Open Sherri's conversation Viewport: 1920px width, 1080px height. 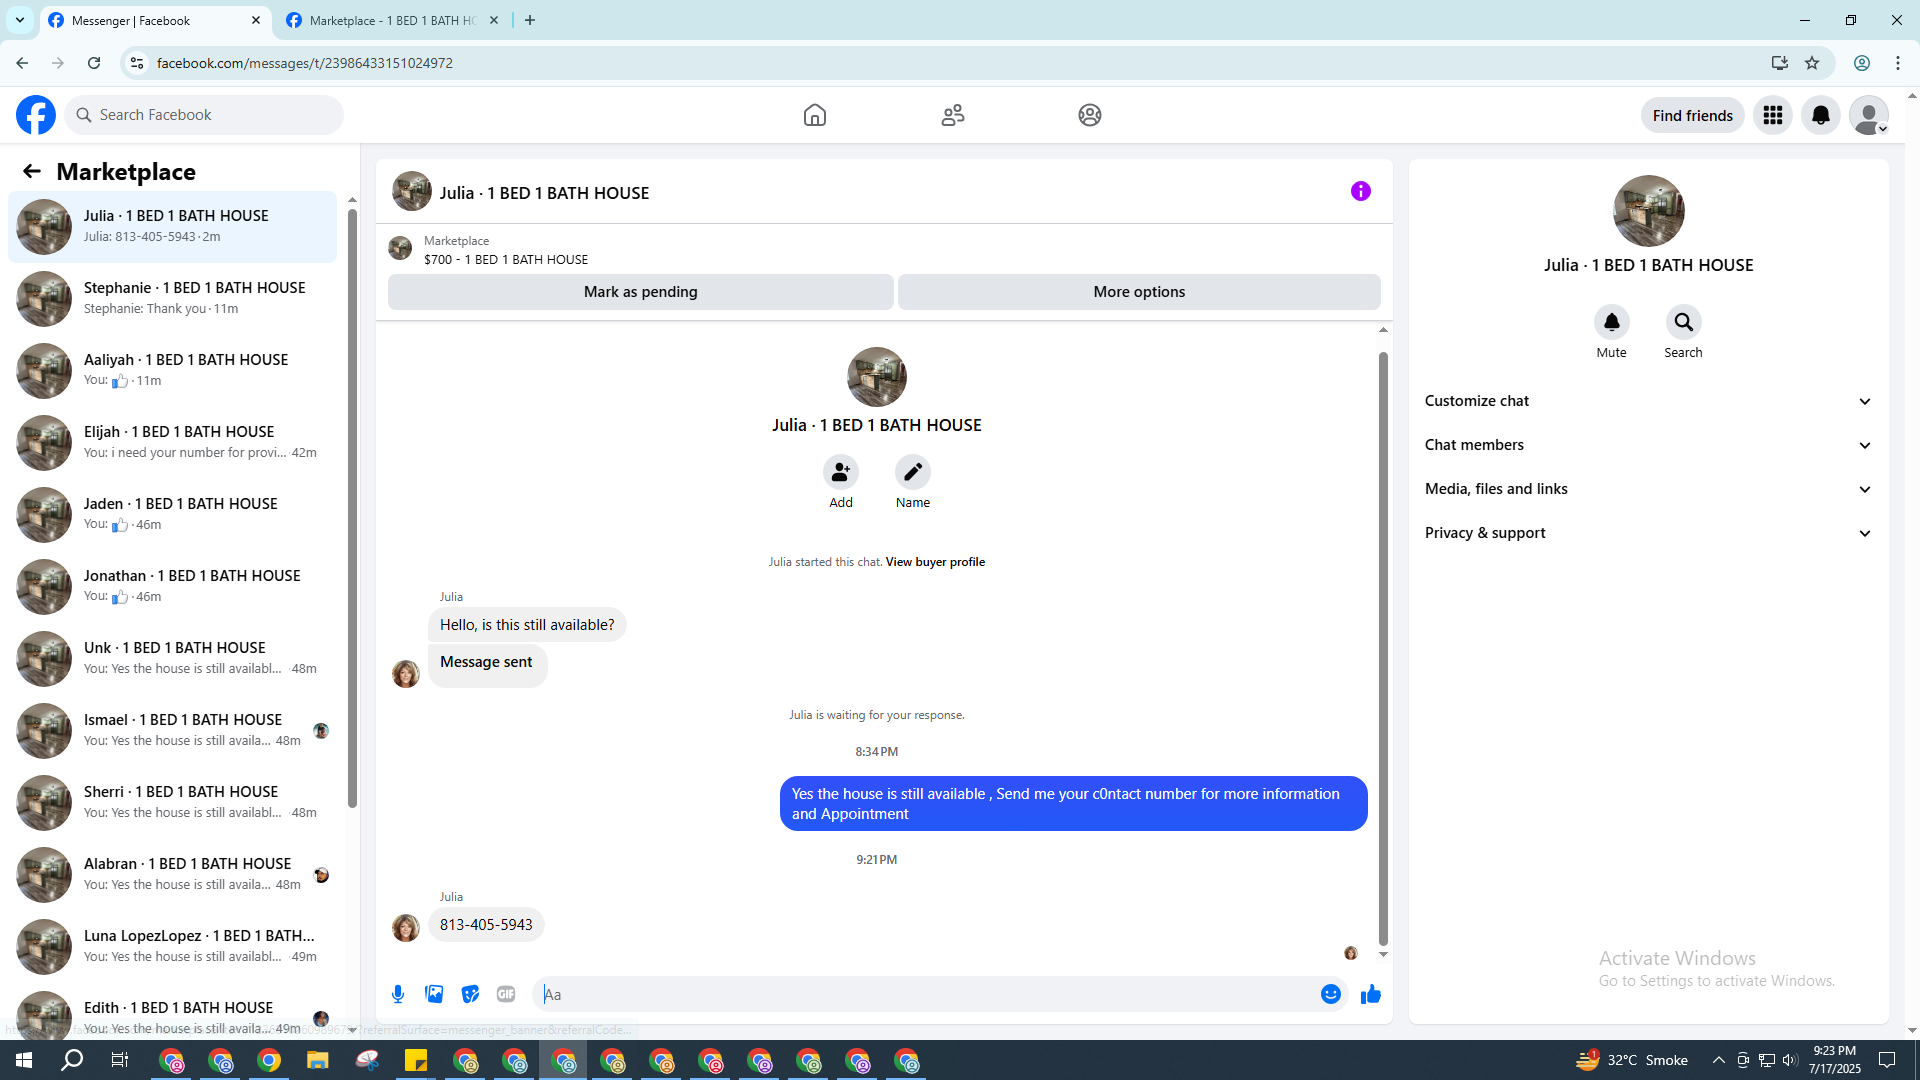tap(172, 802)
